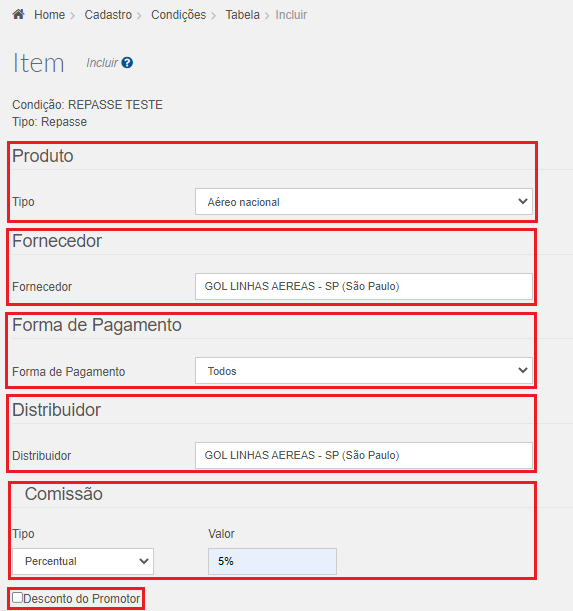Focus the Distribuidor input with GOL LINHAS AEREAS

click(364, 456)
